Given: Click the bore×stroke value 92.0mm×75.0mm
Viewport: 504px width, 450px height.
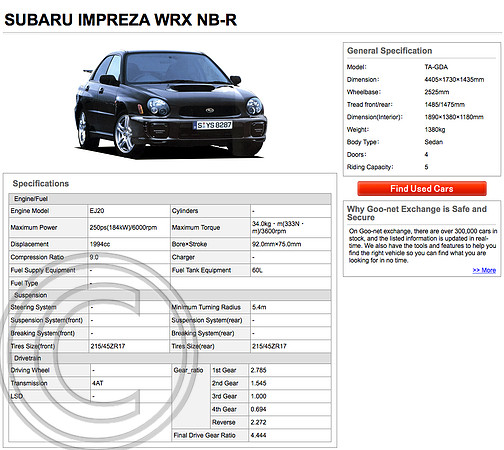Looking at the screenshot, I should pyautogui.click(x=276, y=244).
